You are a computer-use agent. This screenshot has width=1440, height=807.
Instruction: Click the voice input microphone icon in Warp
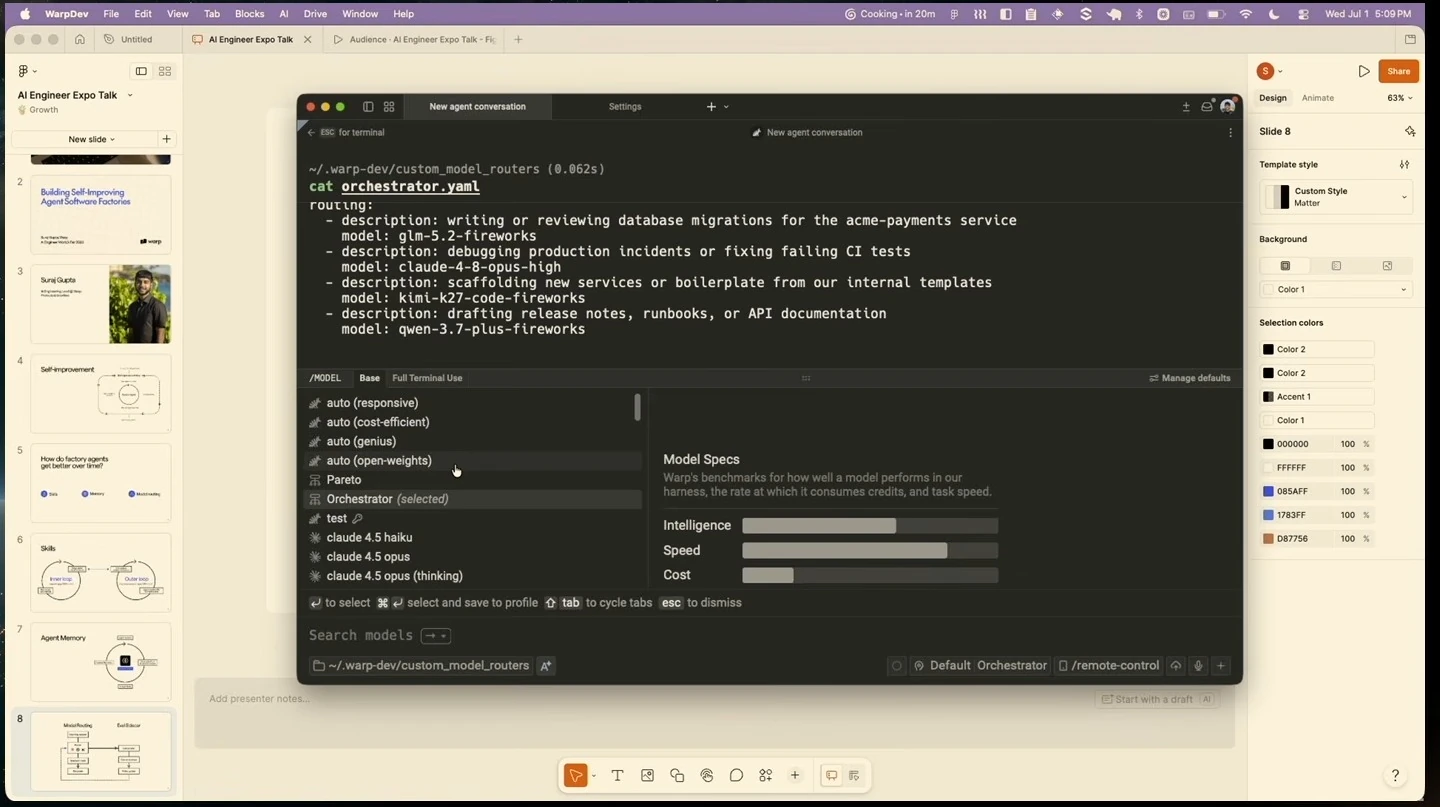1198,666
